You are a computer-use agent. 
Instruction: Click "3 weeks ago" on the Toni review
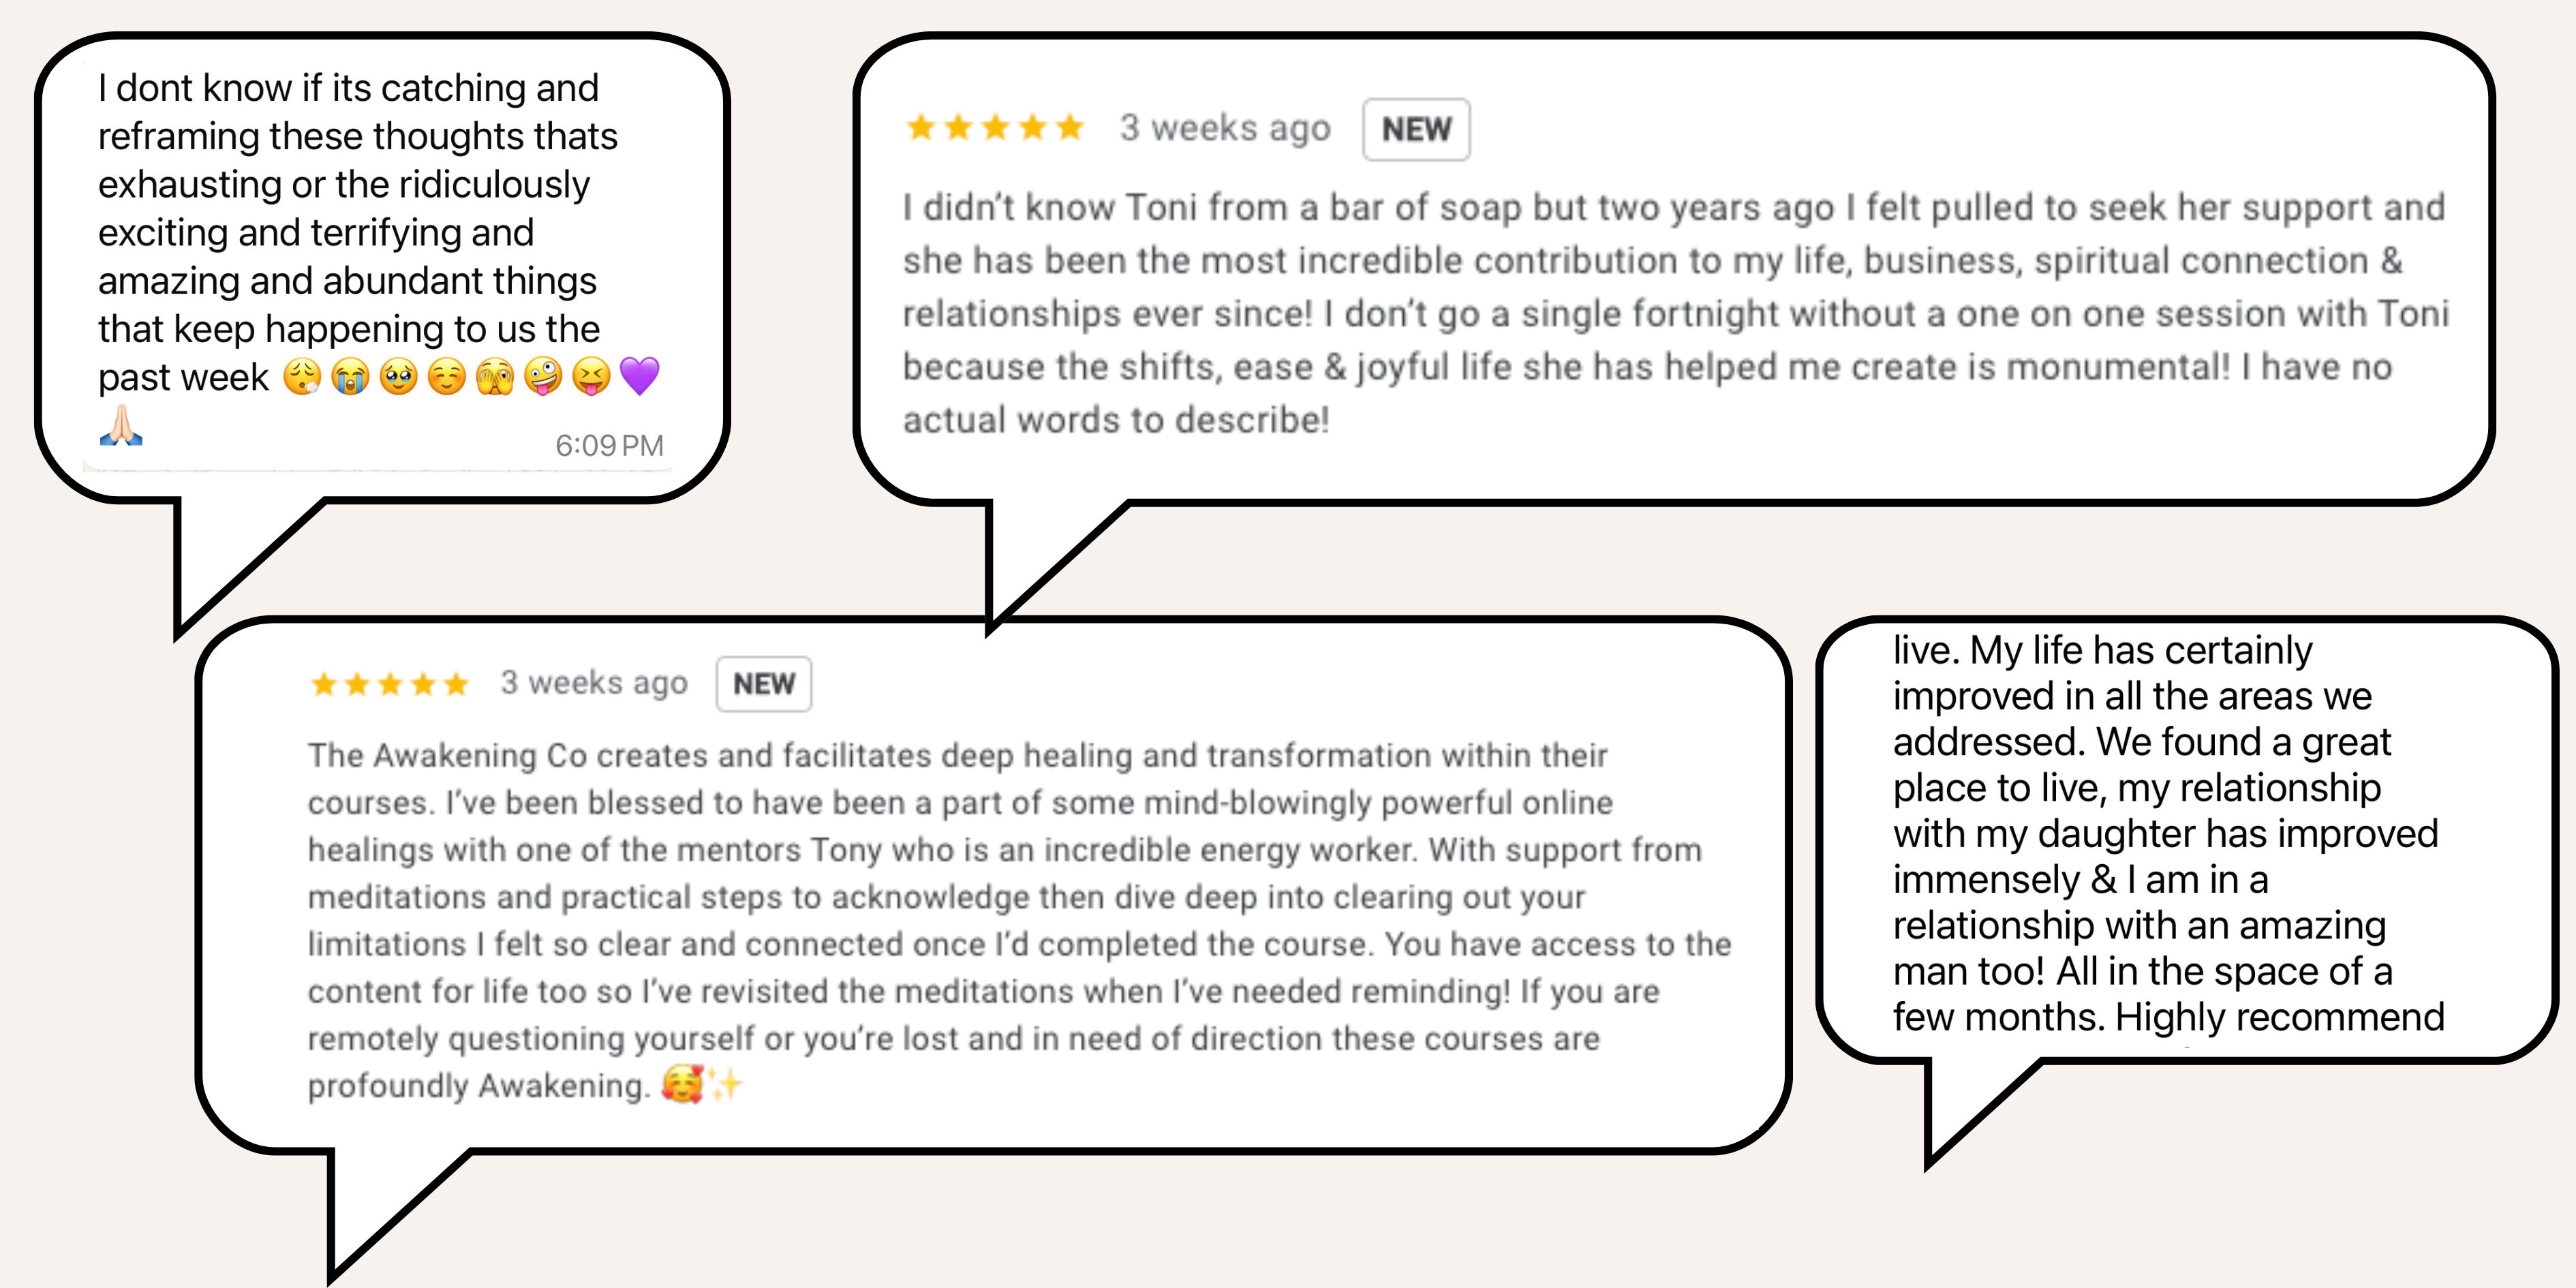pos(1224,128)
